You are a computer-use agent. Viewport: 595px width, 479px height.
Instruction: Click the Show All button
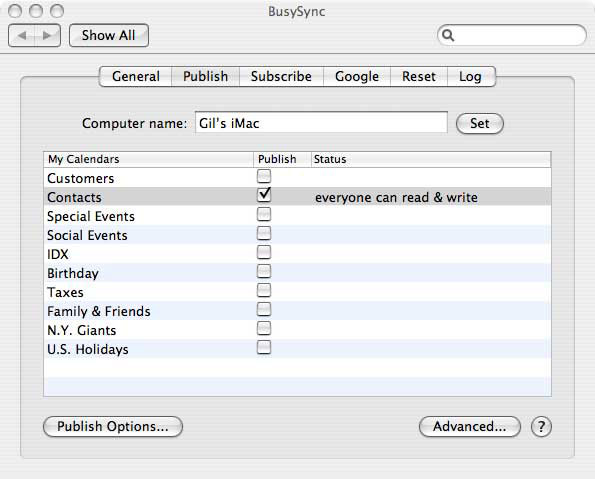tap(109, 36)
